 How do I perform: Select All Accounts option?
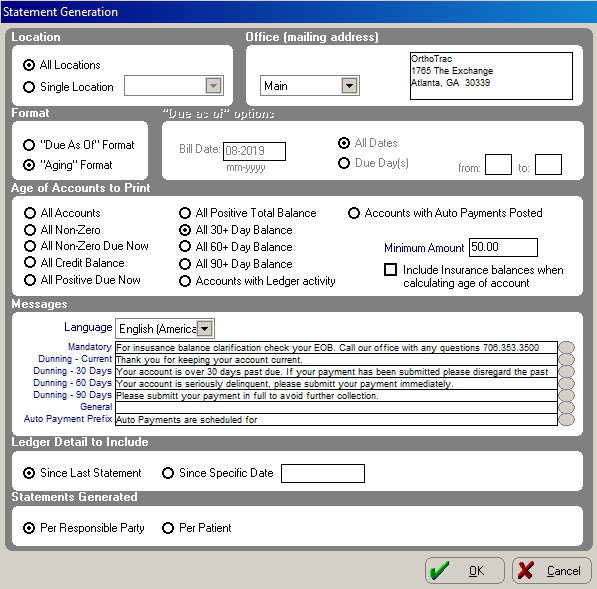click(x=30, y=213)
